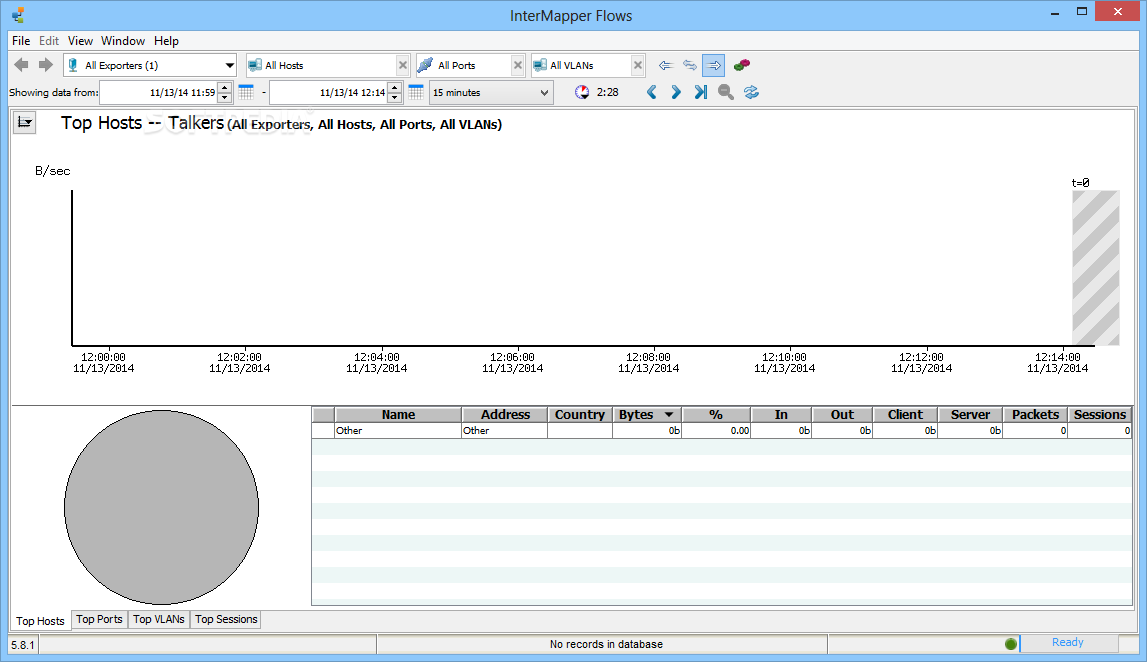
Task: Clear the All Ports filter with its X
Action: [518, 65]
